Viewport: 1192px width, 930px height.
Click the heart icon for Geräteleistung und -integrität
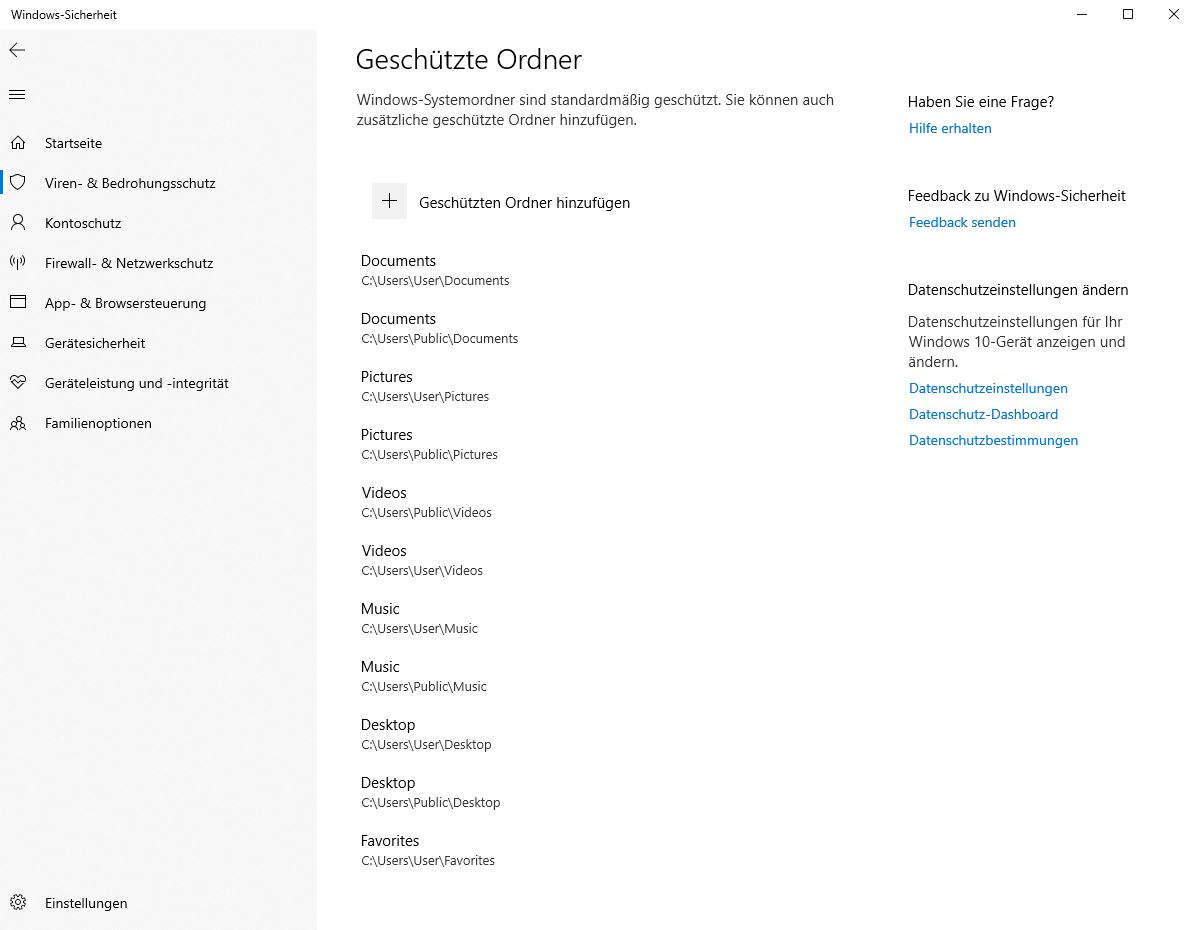coord(17,382)
